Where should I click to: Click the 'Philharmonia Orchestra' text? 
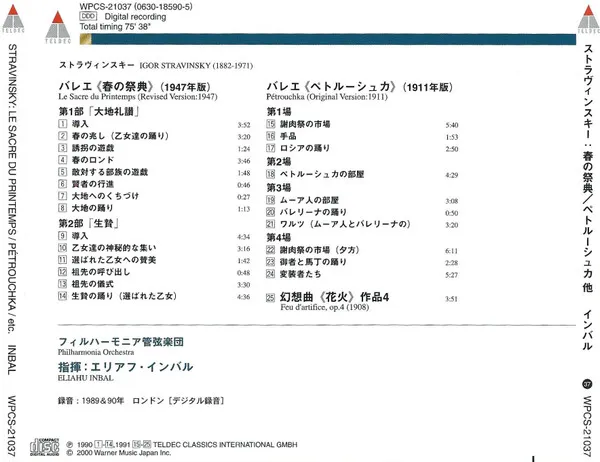96,352
